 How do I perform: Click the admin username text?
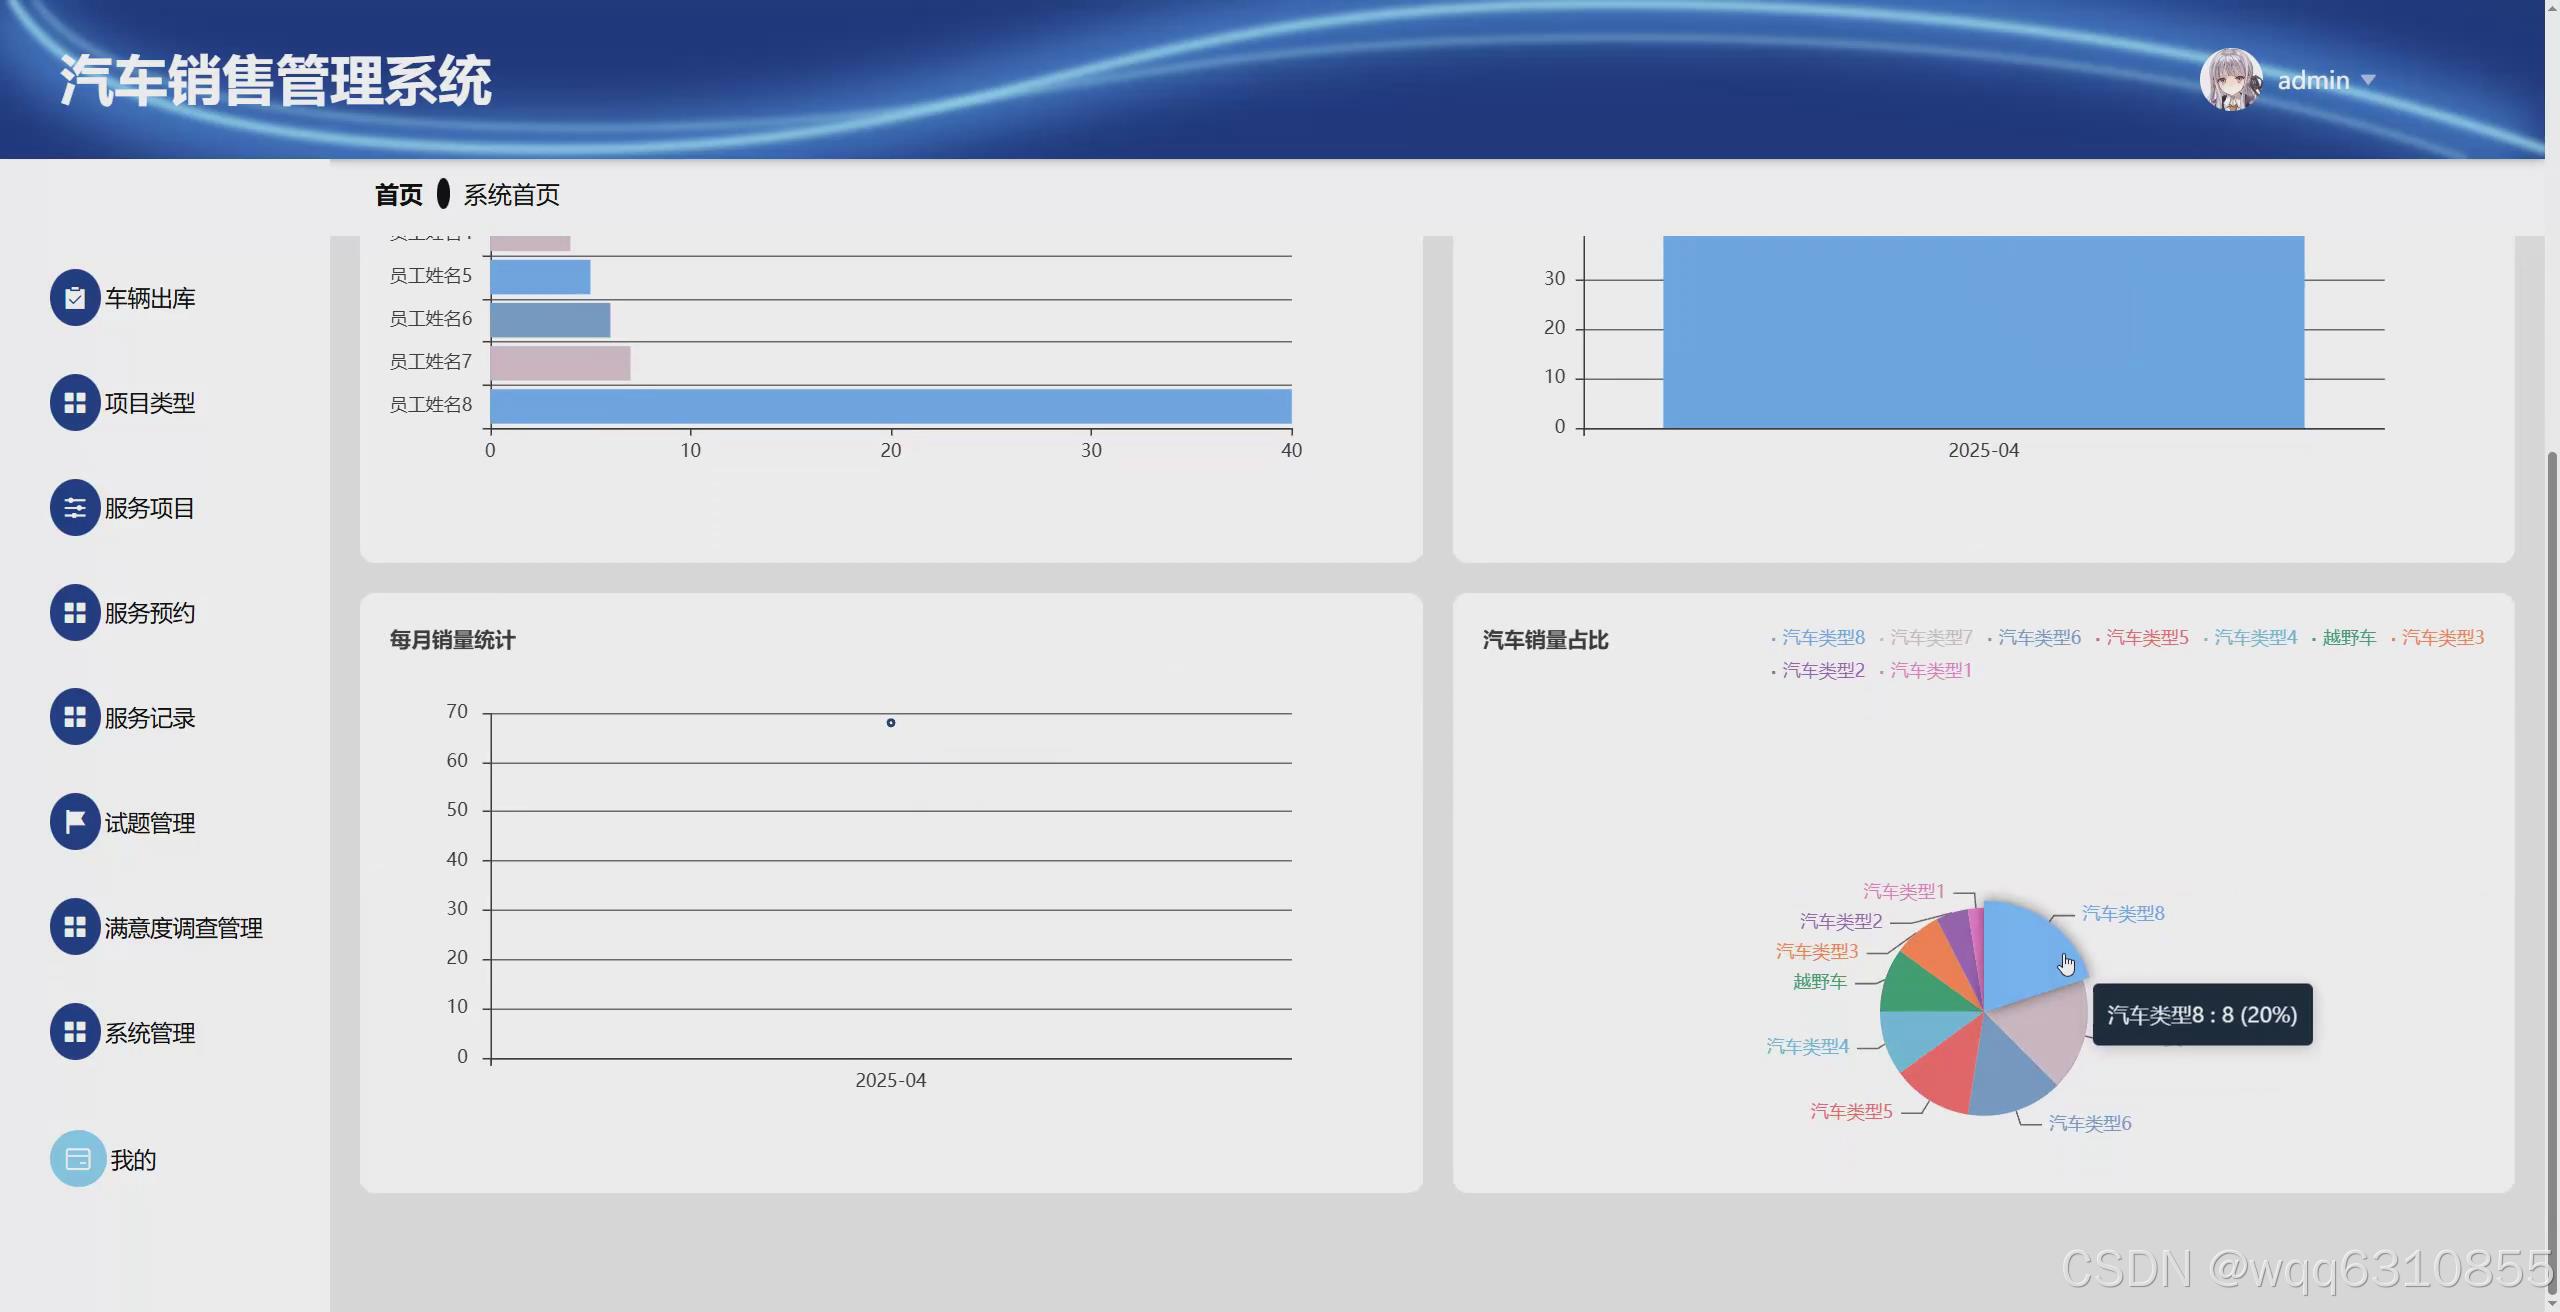click(x=2313, y=80)
